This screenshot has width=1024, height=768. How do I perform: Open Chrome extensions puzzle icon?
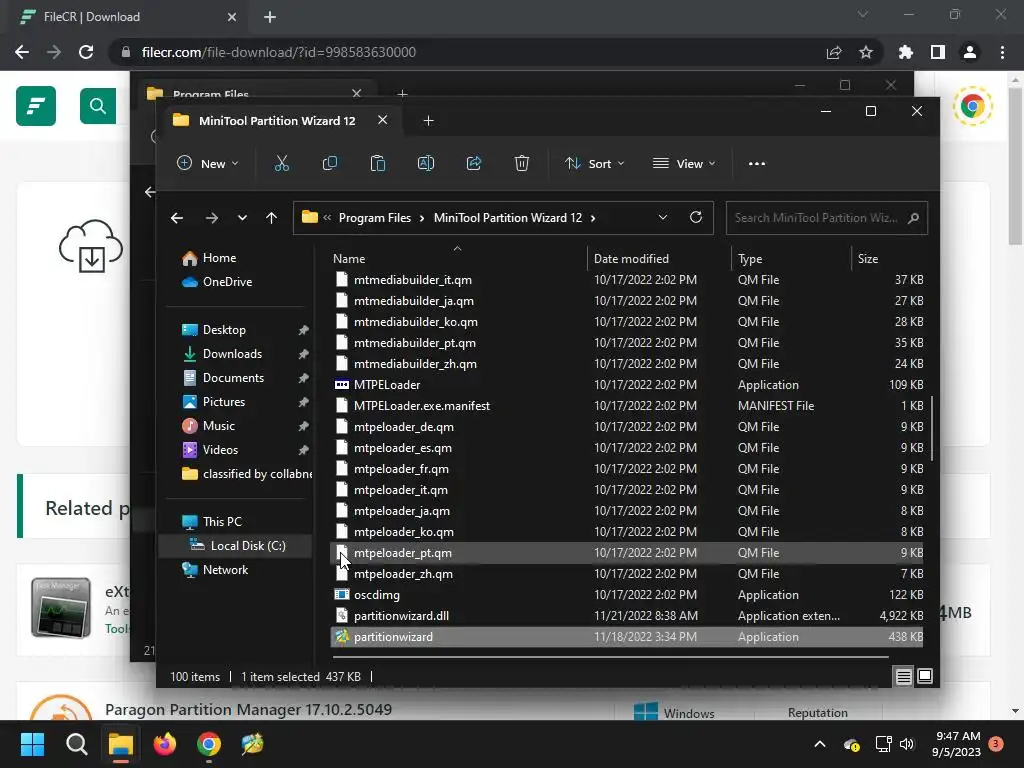click(x=906, y=52)
